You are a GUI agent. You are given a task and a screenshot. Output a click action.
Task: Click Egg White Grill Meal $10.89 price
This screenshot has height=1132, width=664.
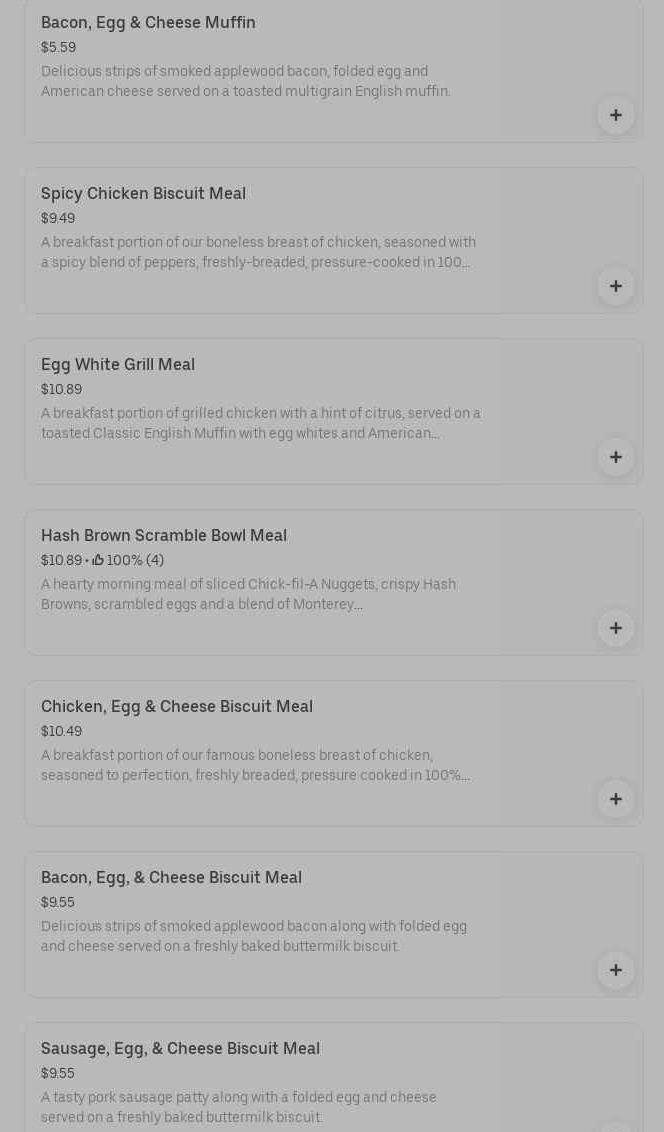tap(61, 389)
